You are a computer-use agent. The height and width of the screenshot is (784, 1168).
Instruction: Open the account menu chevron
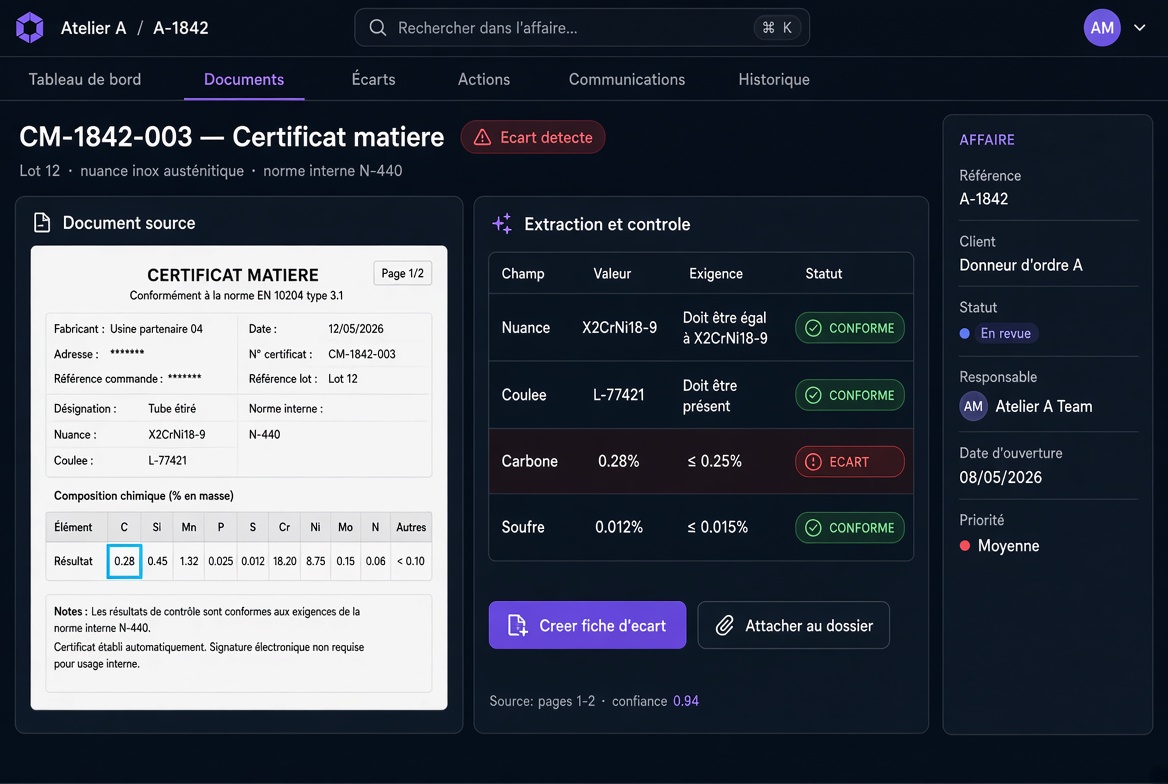(1140, 28)
